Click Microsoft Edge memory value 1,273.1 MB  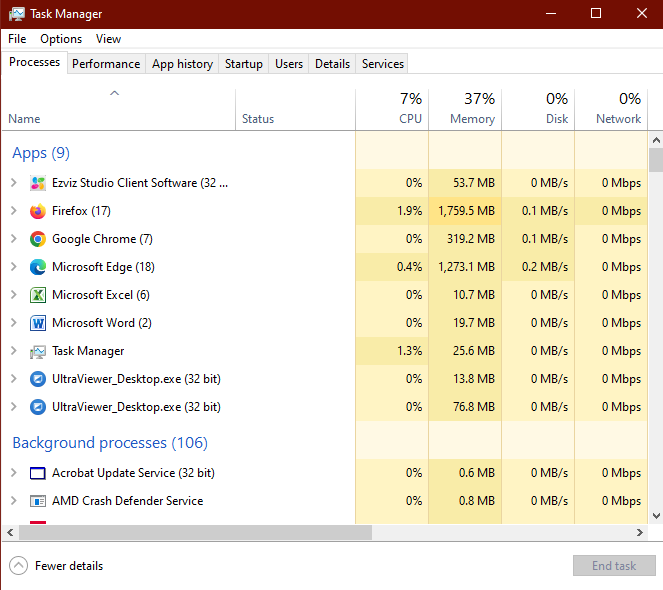pos(466,266)
